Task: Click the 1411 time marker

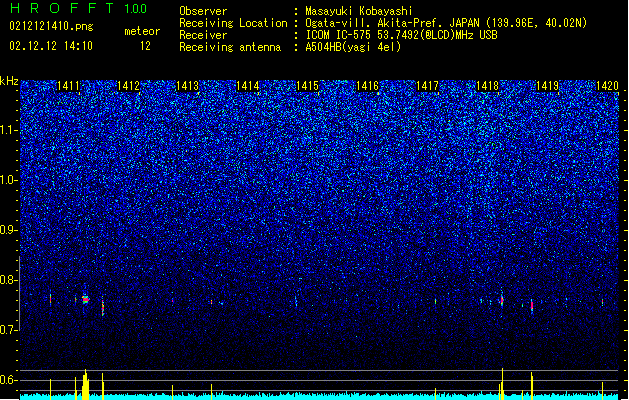Action: (x=68, y=86)
